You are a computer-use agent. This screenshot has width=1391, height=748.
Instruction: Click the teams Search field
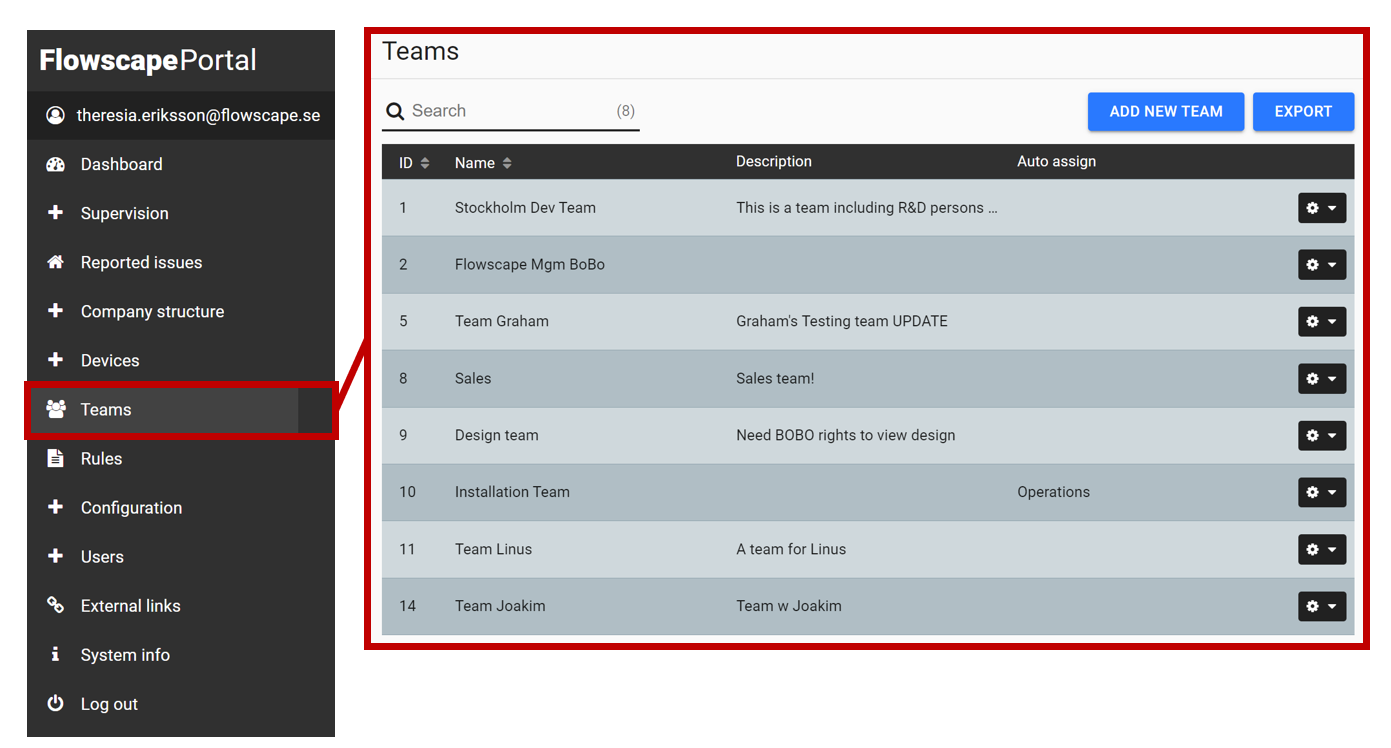click(510, 111)
